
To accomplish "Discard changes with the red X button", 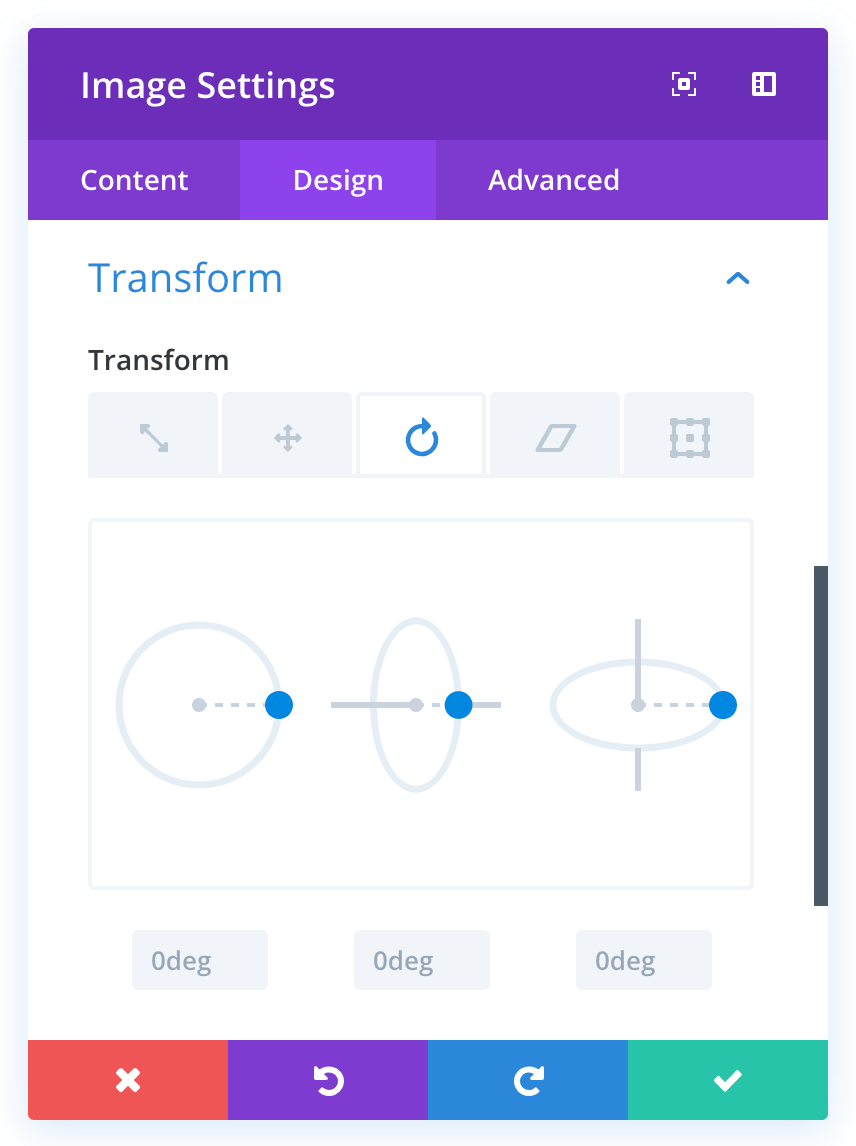I will pyautogui.click(x=128, y=1080).
